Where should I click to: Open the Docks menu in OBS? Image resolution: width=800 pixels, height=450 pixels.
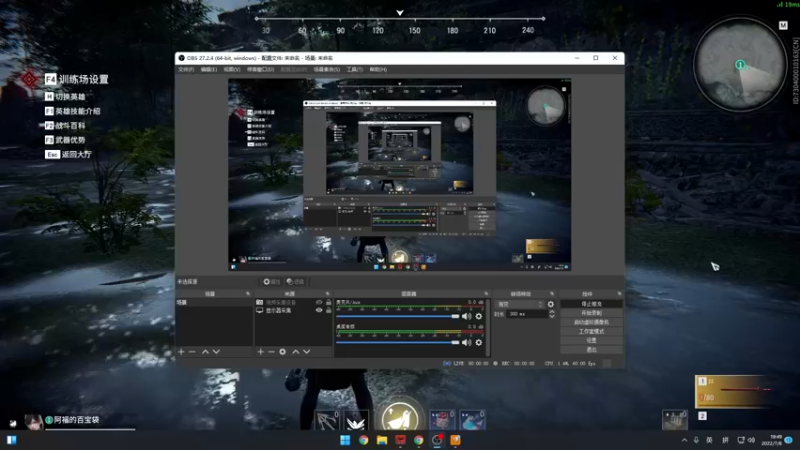pos(260,69)
